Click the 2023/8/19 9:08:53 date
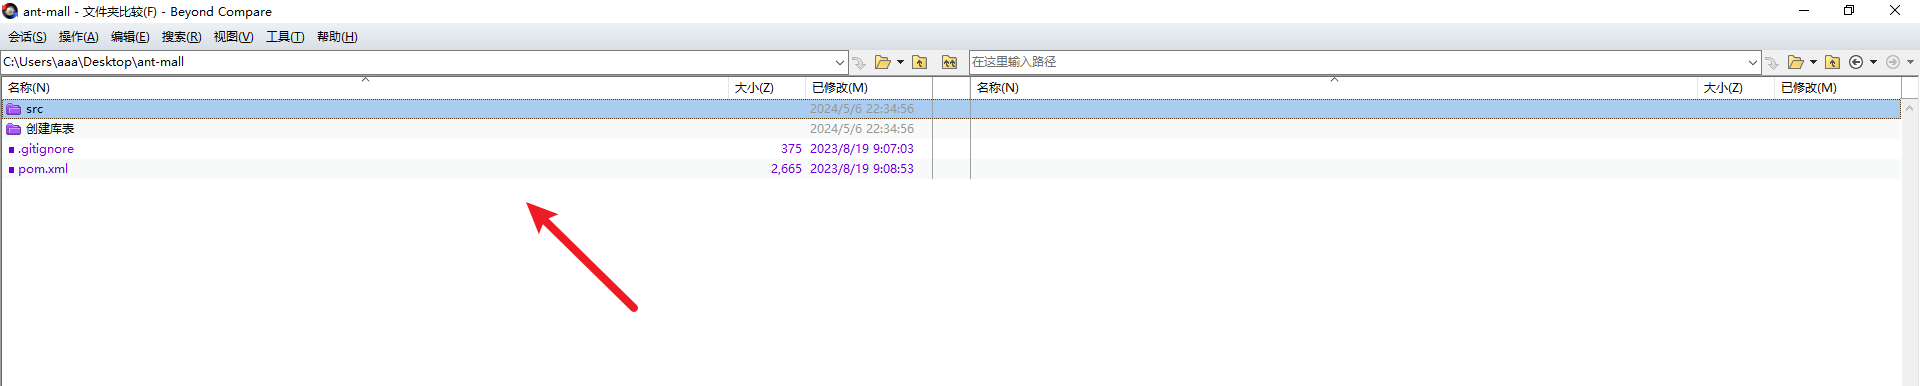The height and width of the screenshot is (386, 1920). click(x=861, y=169)
